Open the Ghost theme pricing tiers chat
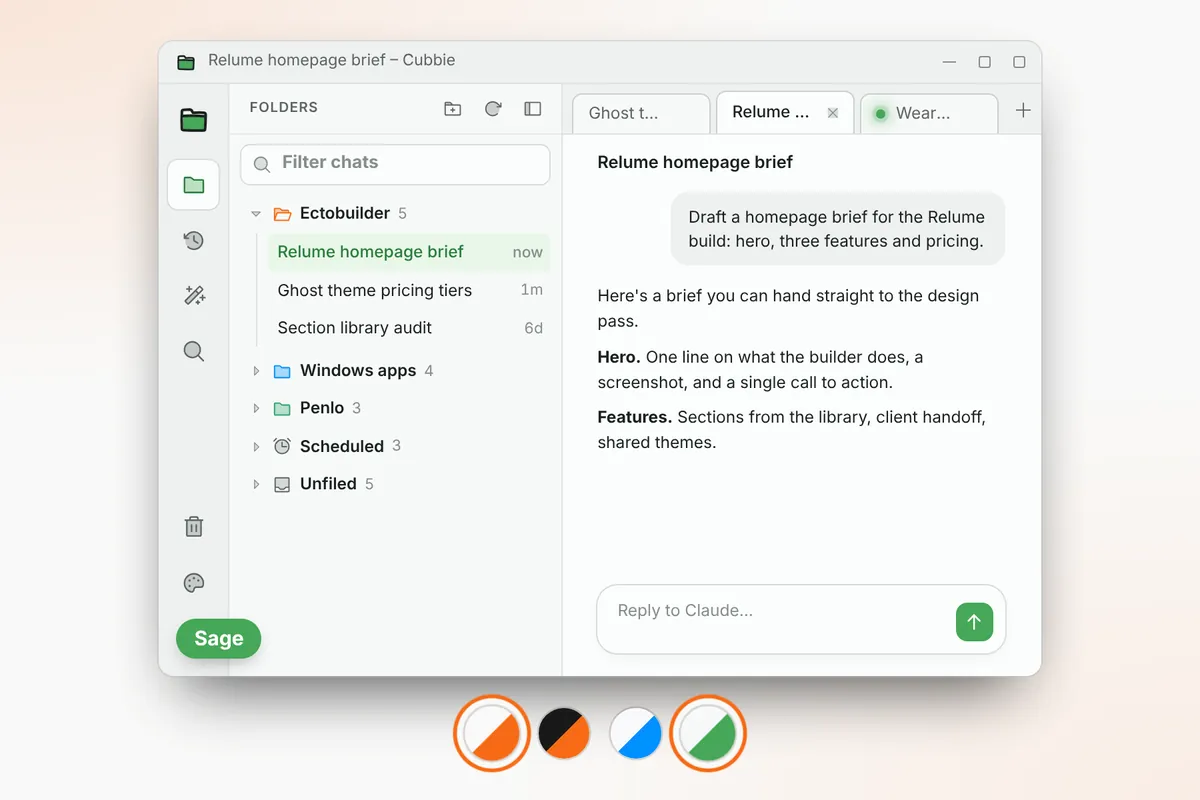 tap(409, 290)
